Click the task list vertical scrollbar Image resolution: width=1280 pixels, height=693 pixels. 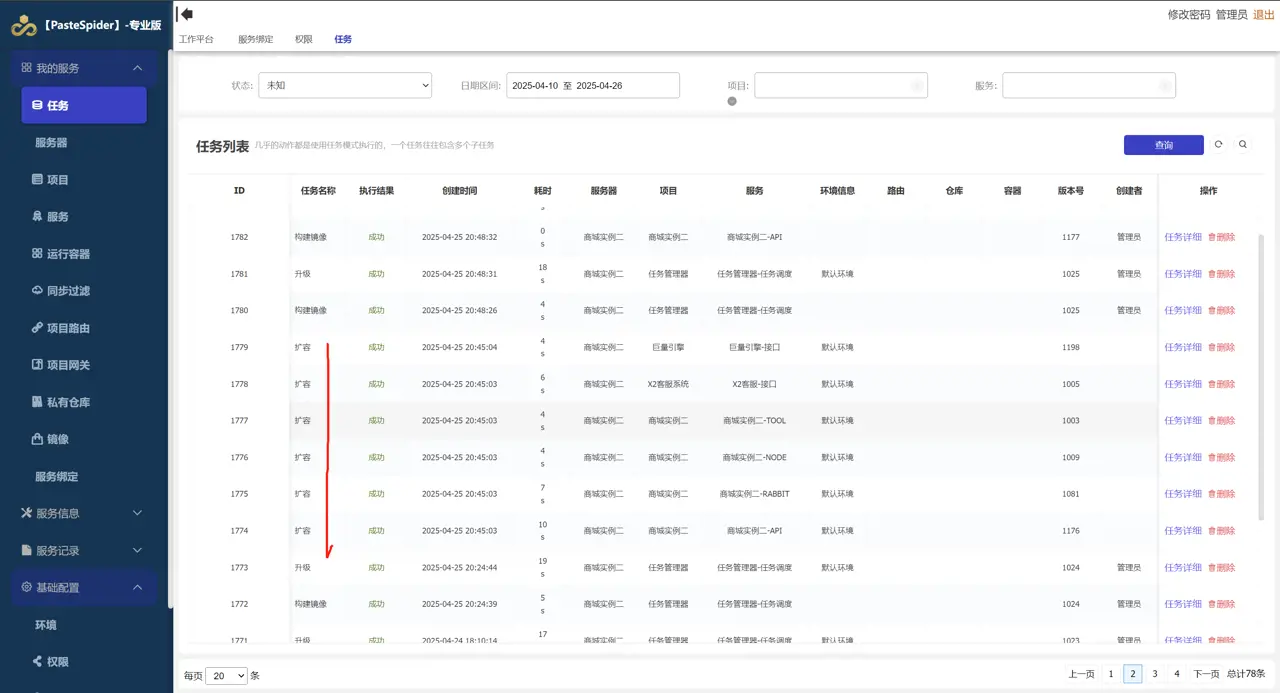(1260, 378)
